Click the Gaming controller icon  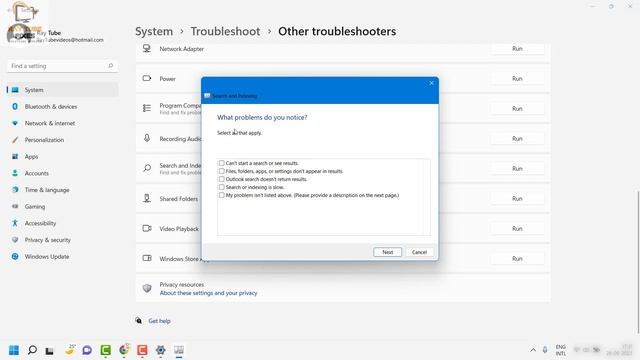[x=15, y=207]
